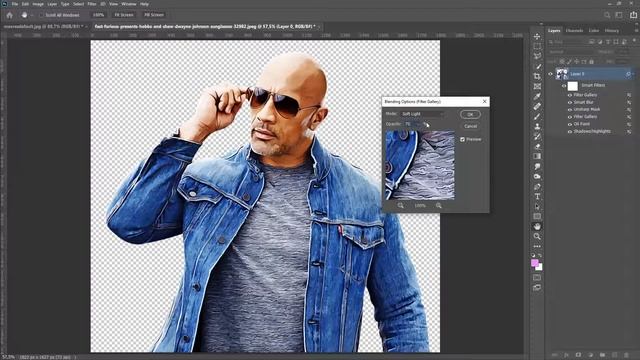Open blending options icon for Smart Blur
The image size is (640, 360).
tap(629, 102)
